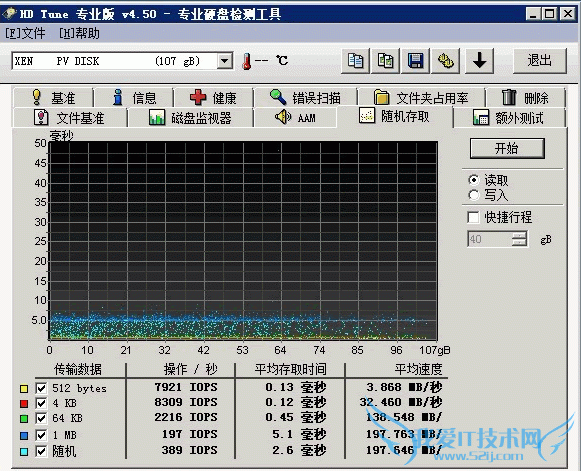Copy screenshot to clipboard icon
The image size is (581, 471).
(x=385, y=60)
